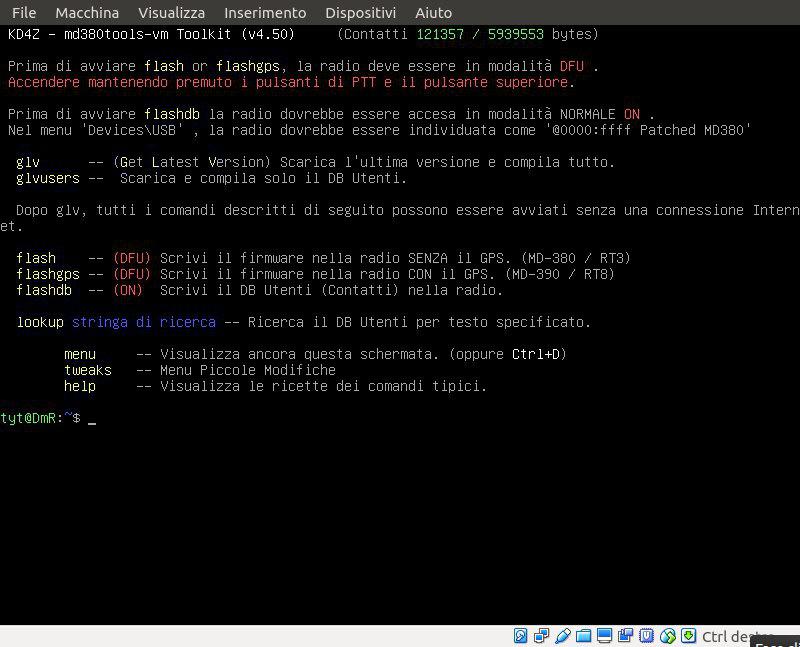Click the contact count '121357'
This screenshot has width=800, height=647.
pyautogui.click(x=440, y=34)
